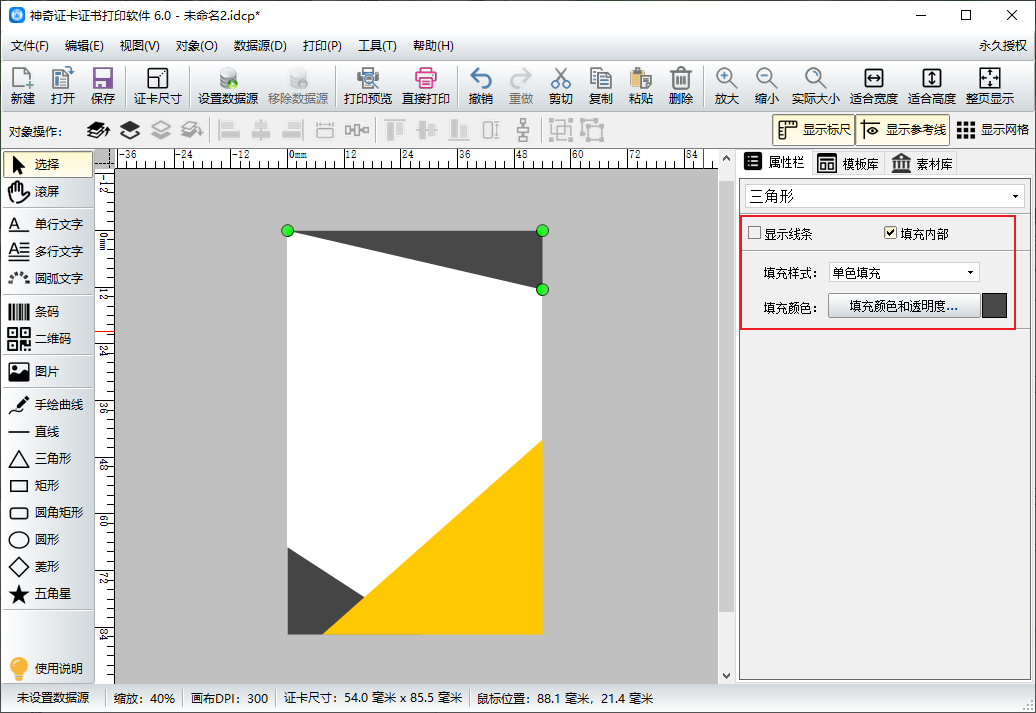This screenshot has height=713, width=1036.
Task: Select the 直线 line tool
Action: point(48,432)
